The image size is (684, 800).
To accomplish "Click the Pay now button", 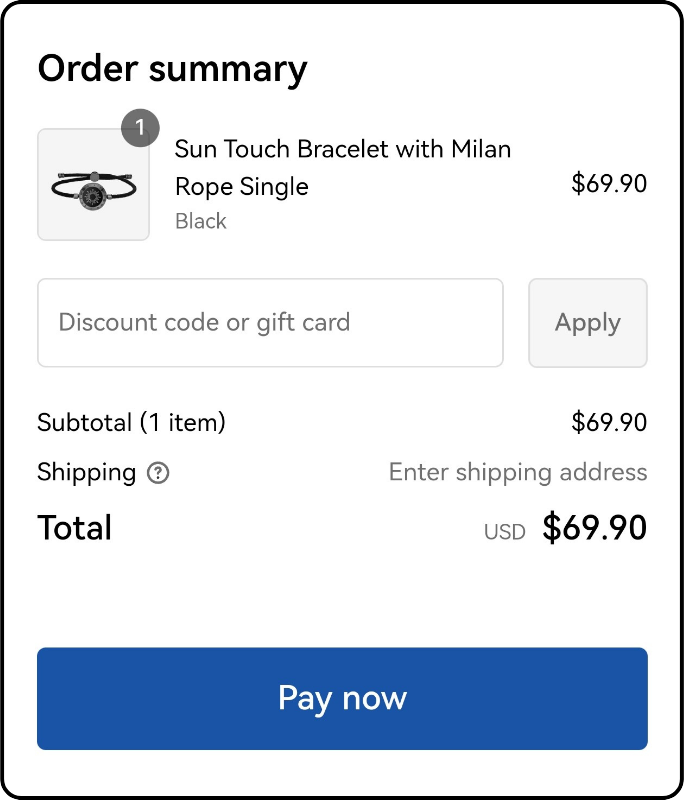I will 342,698.
